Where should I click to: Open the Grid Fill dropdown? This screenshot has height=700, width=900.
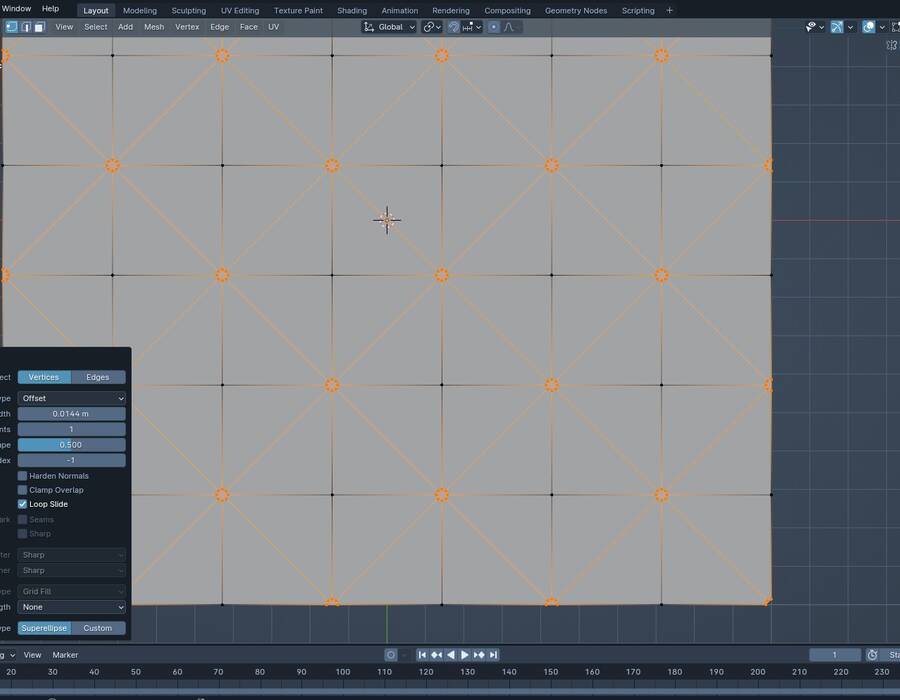point(72,591)
